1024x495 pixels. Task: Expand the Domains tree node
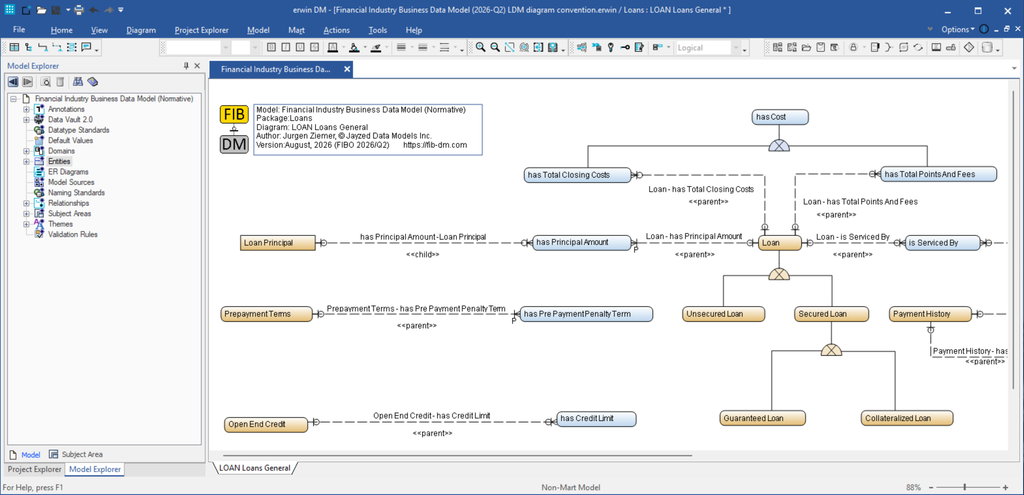click(x=26, y=151)
